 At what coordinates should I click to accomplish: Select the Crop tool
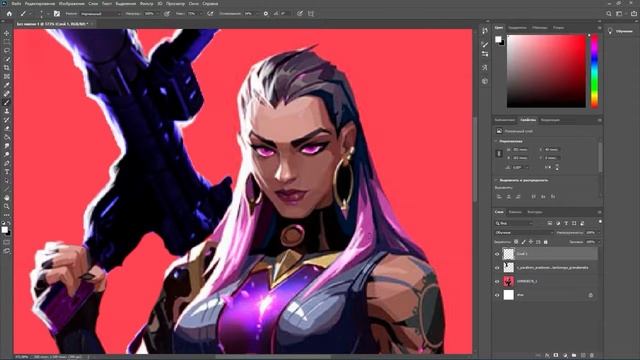(7, 68)
